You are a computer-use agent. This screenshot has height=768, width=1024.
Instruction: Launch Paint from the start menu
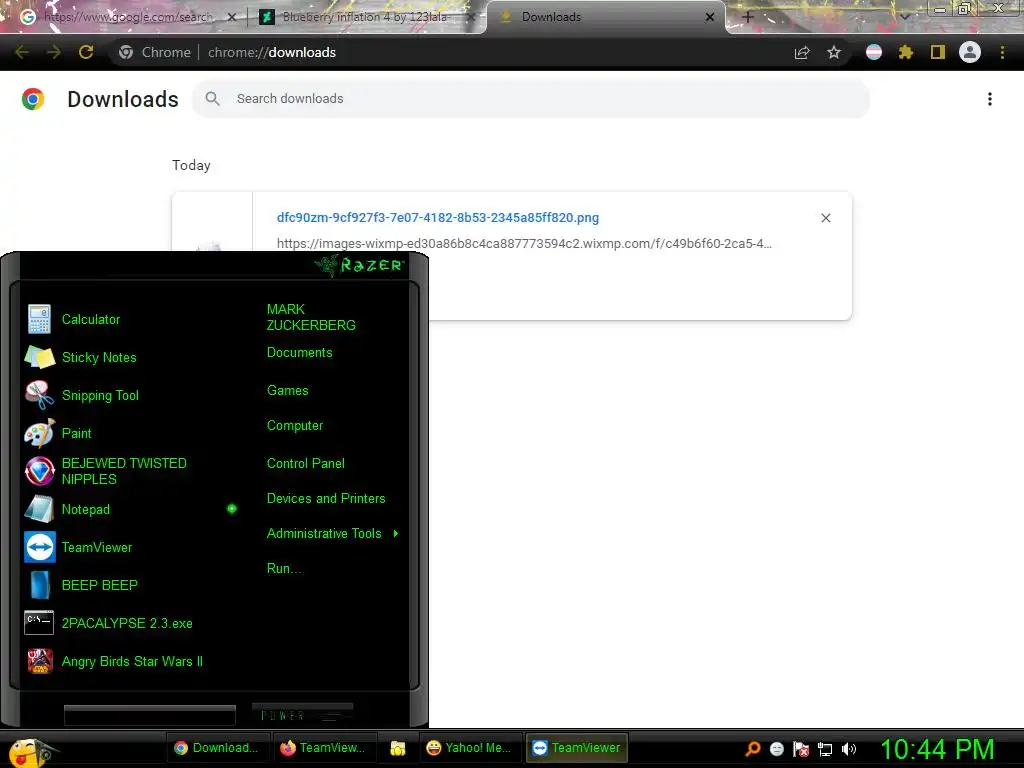coord(131,433)
